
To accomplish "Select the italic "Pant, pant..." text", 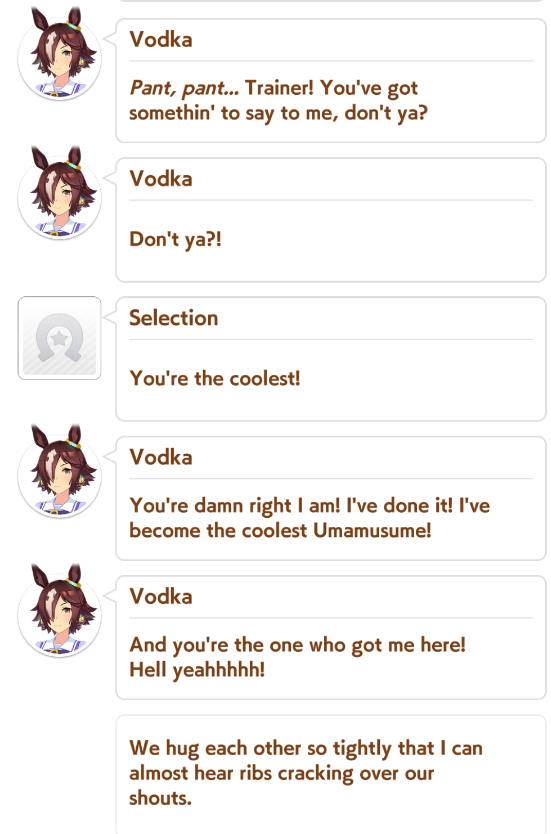I will (x=184, y=88).
